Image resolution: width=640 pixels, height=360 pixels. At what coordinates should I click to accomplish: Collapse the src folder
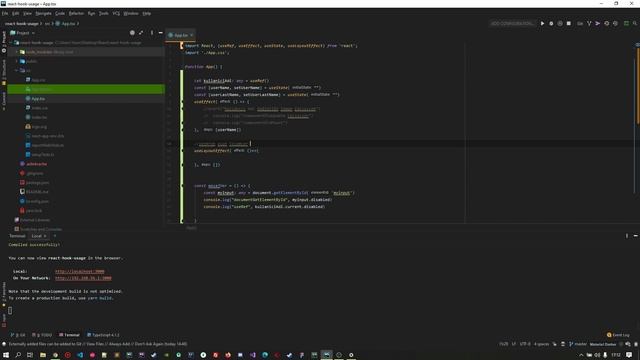pos(17,71)
